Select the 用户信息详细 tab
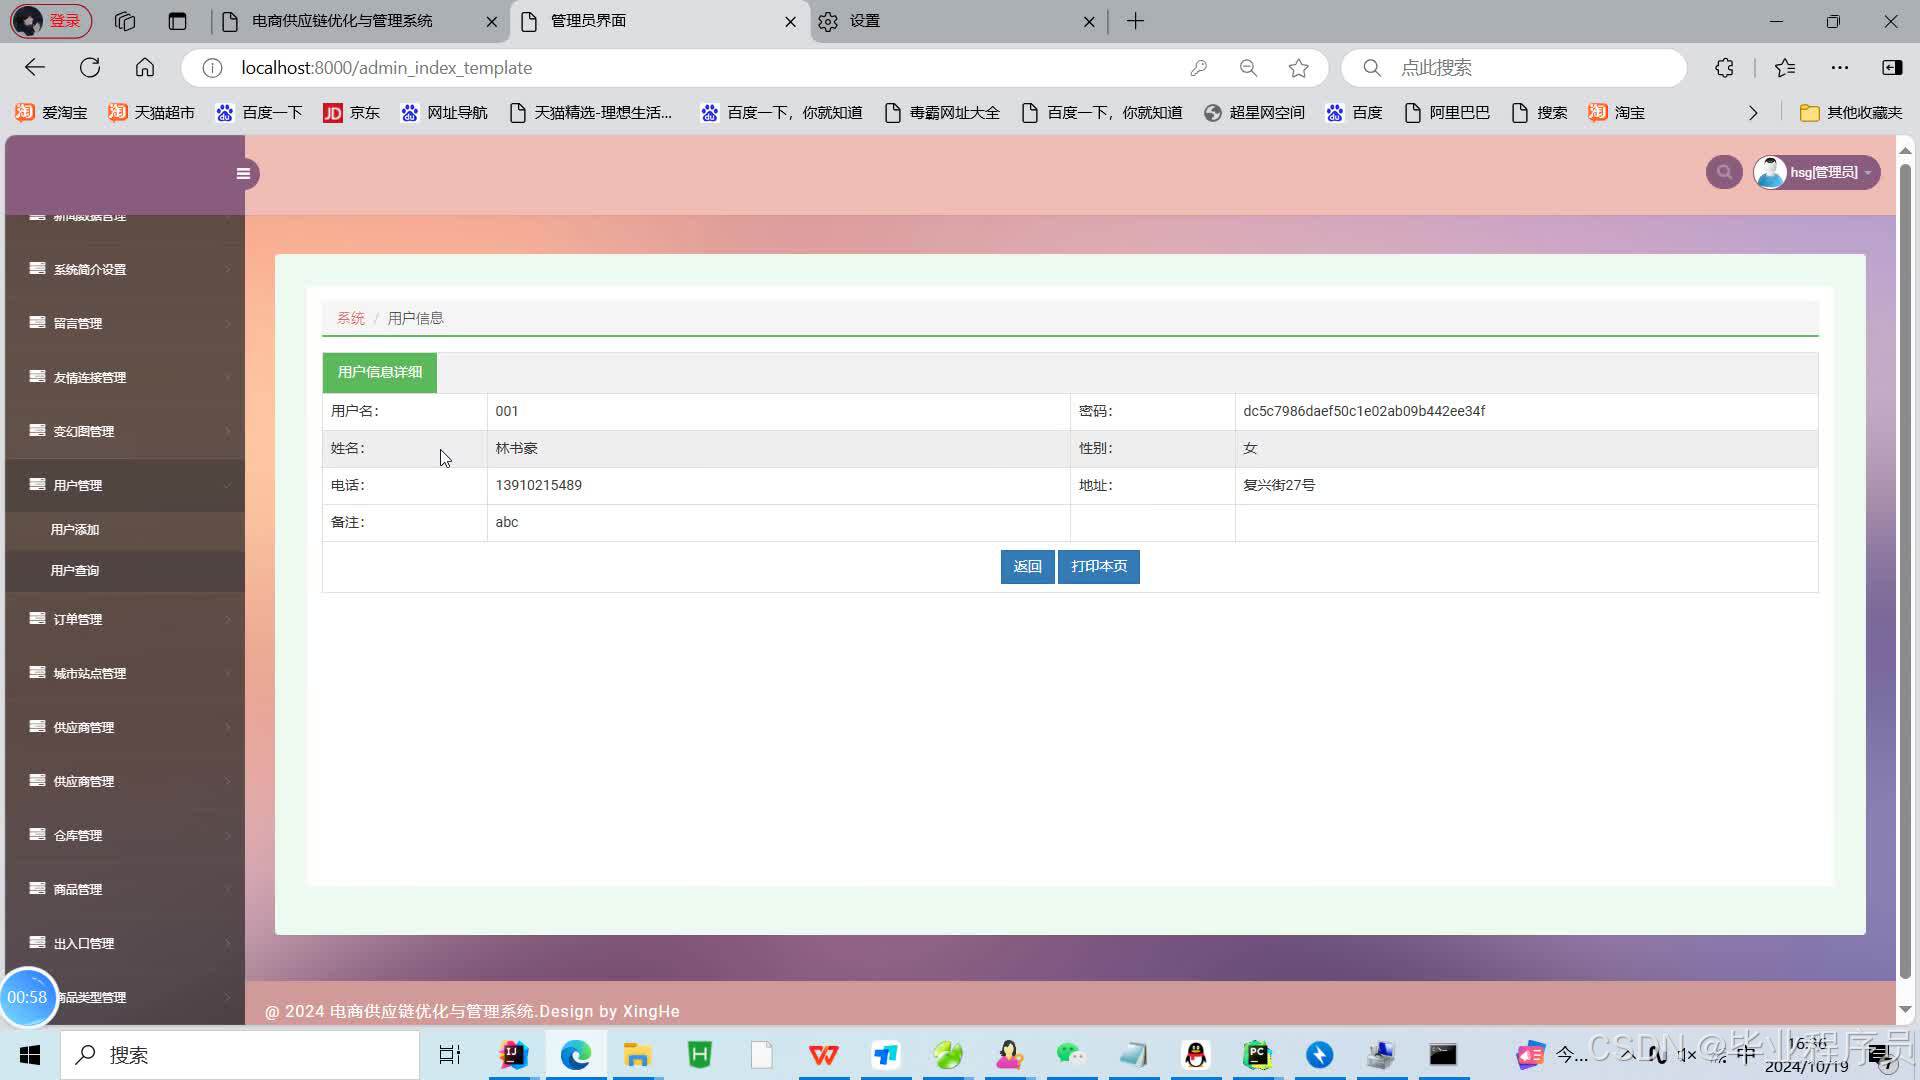Image resolution: width=1920 pixels, height=1080 pixels. tap(379, 372)
